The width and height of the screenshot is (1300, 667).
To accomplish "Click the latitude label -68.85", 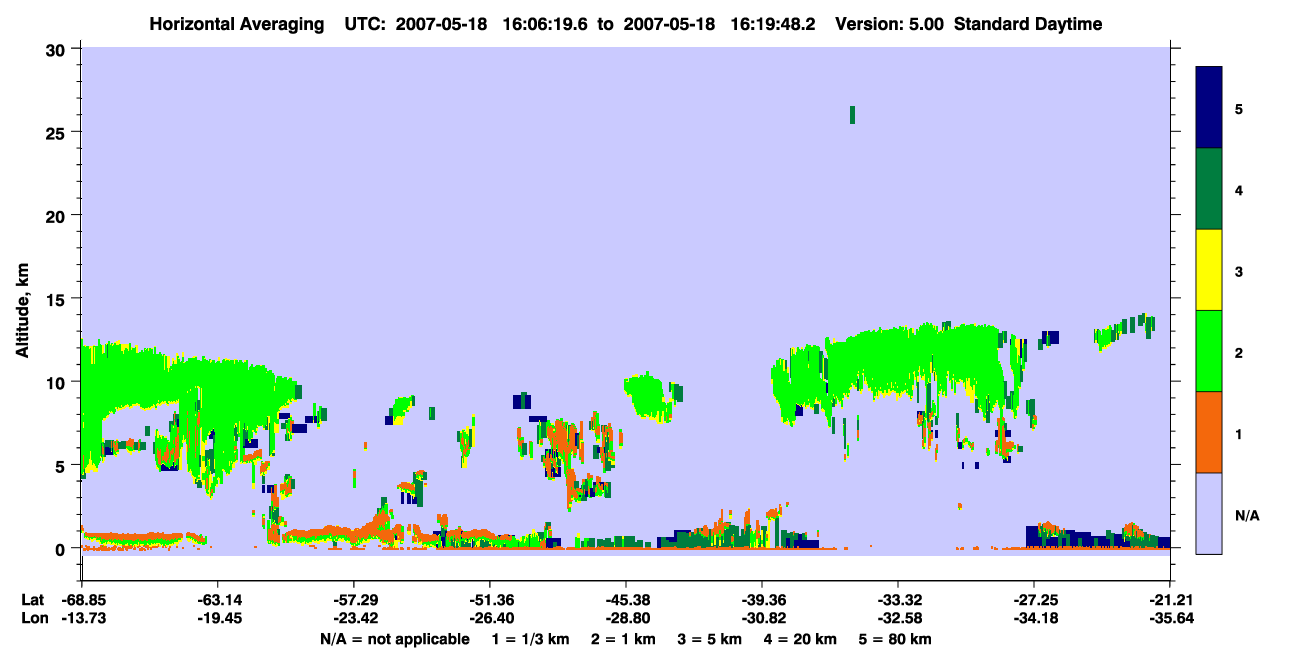I will tap(82, 600).
